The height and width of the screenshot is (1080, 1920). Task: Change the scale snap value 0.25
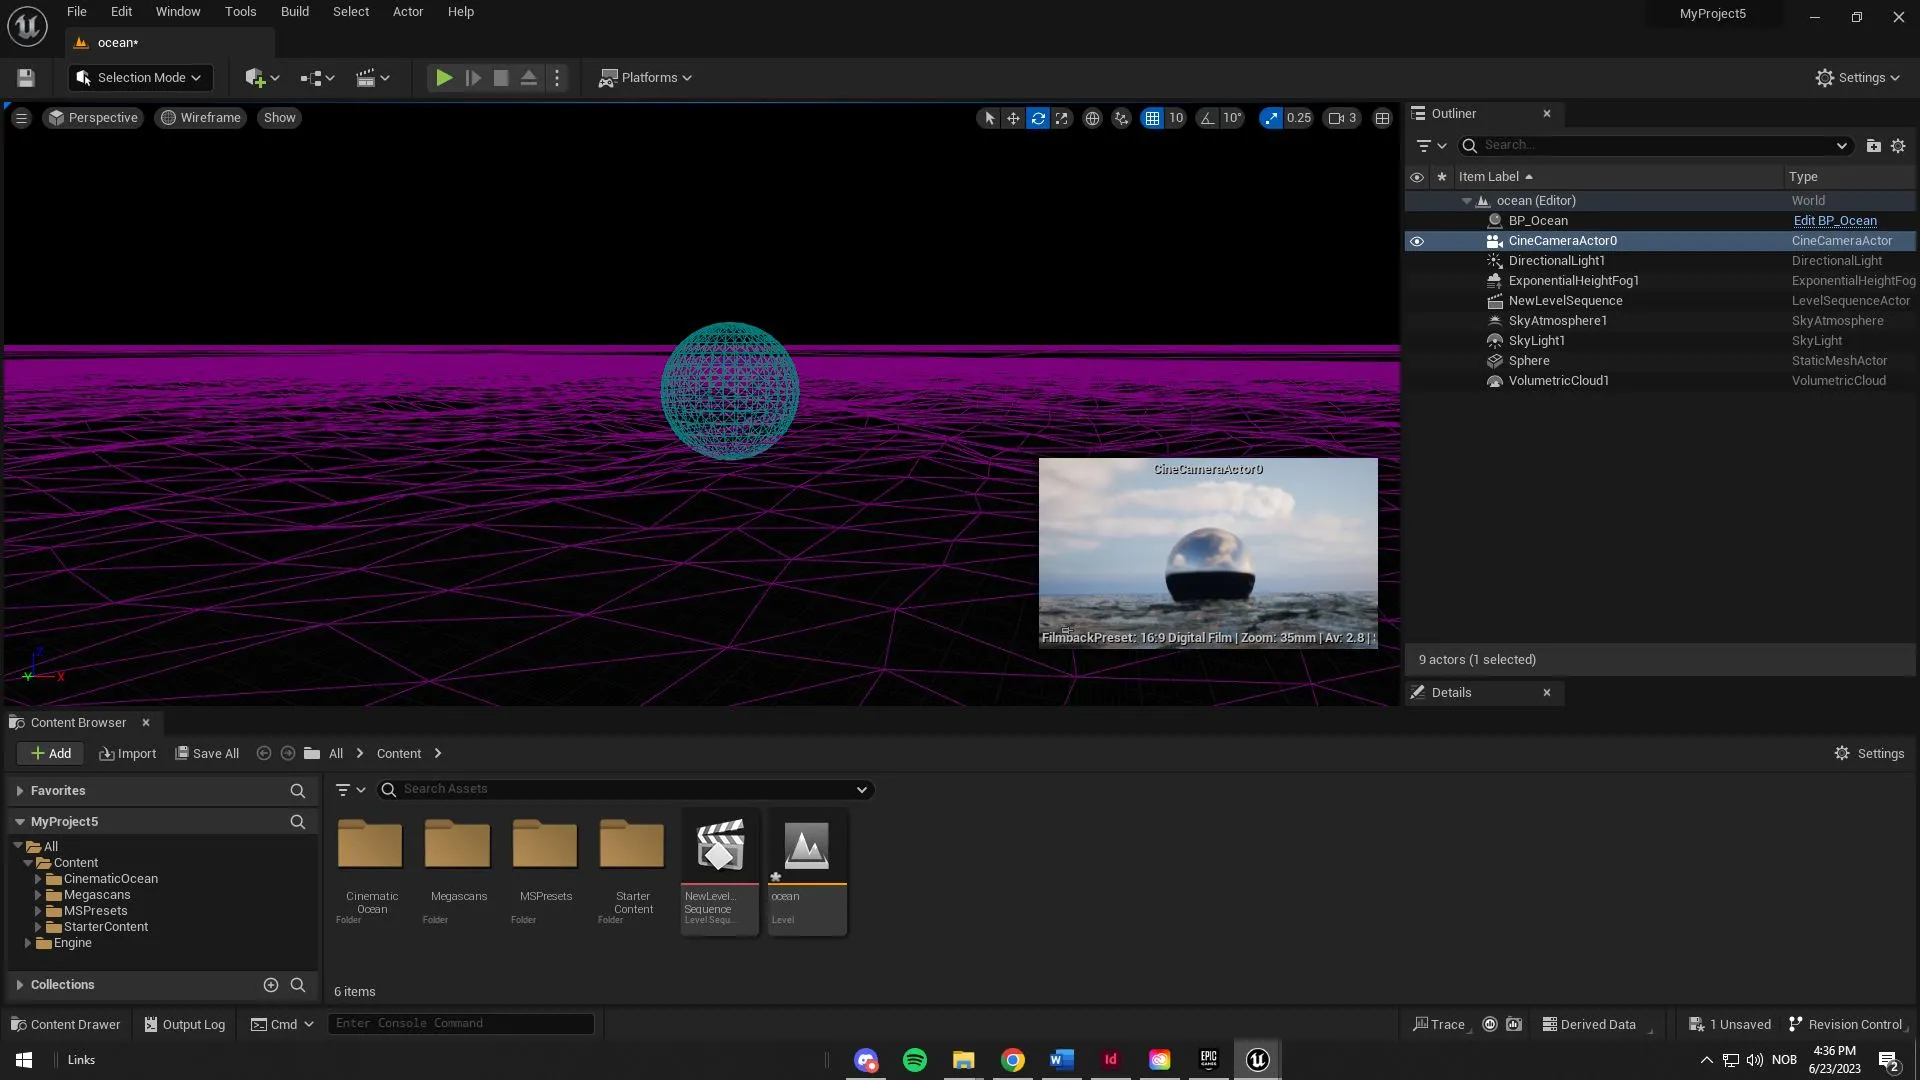point(1299,118)
